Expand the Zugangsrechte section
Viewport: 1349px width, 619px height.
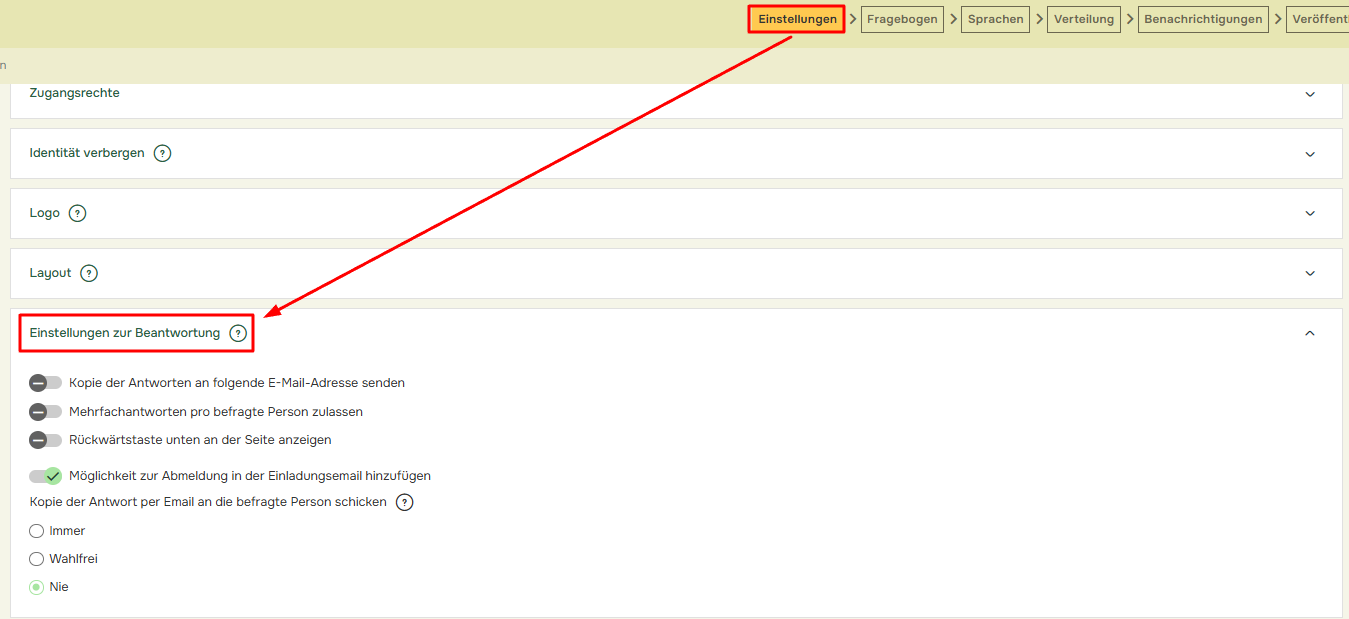(x=1310, y=94)
